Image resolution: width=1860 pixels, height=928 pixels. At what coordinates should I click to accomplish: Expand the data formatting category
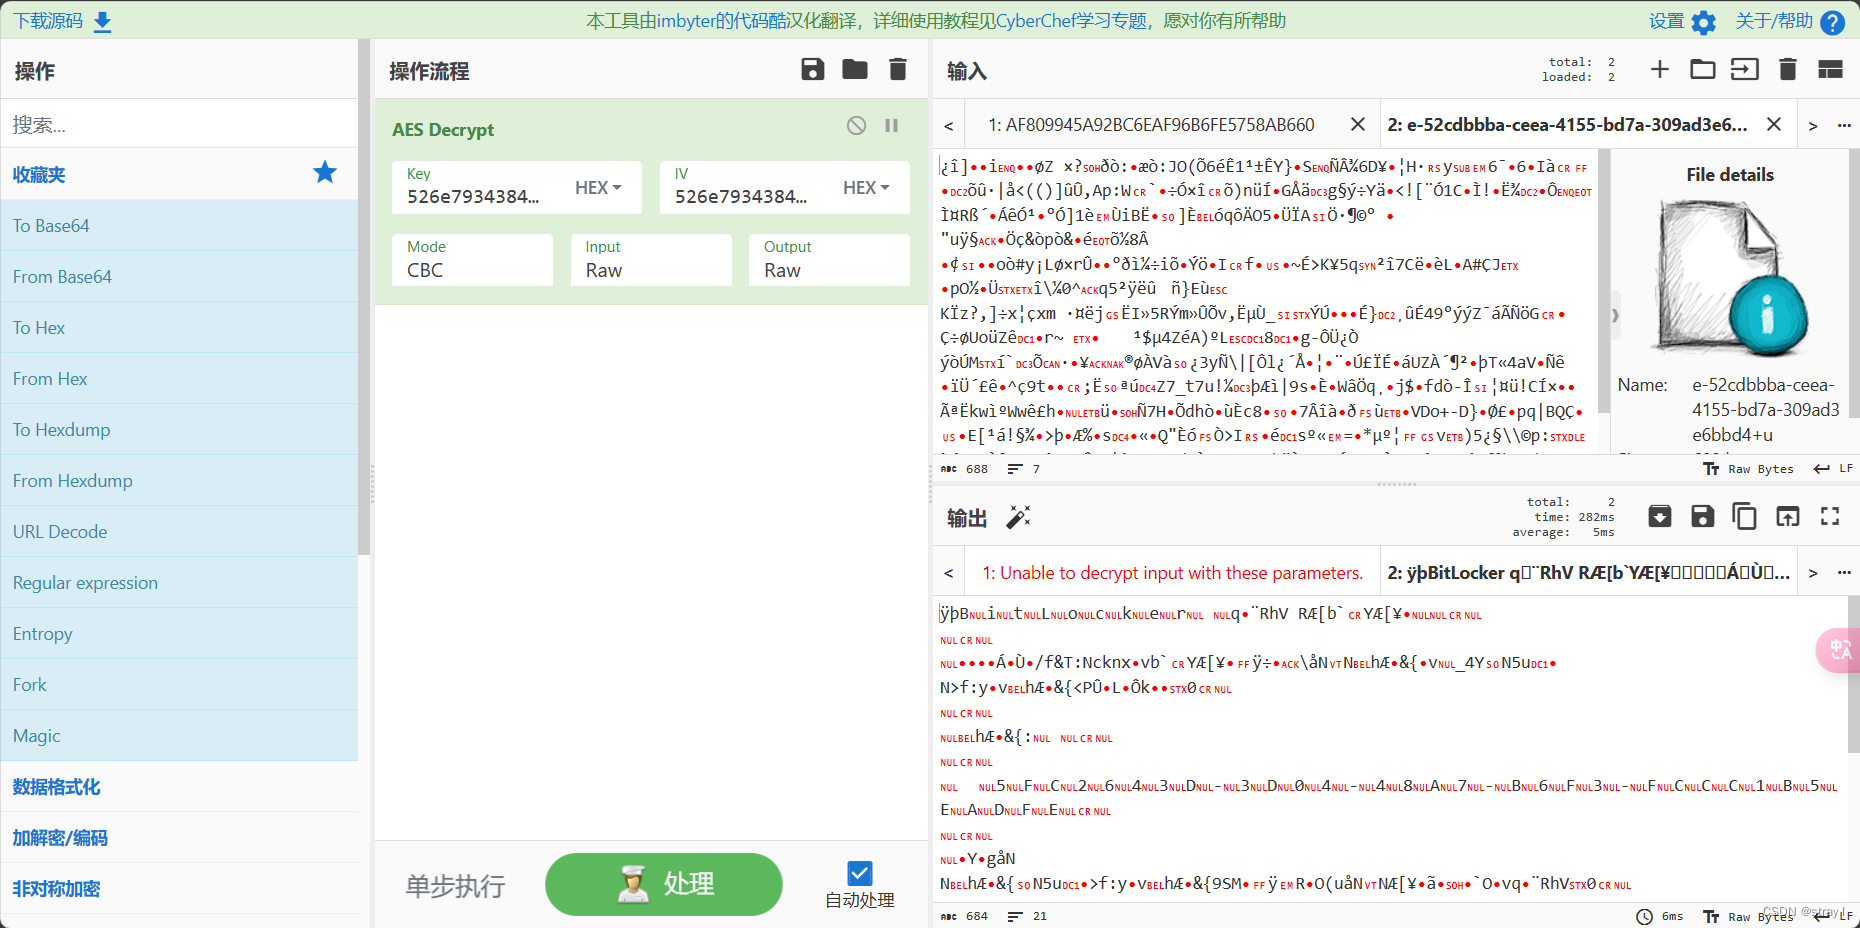tap(179, 787)
